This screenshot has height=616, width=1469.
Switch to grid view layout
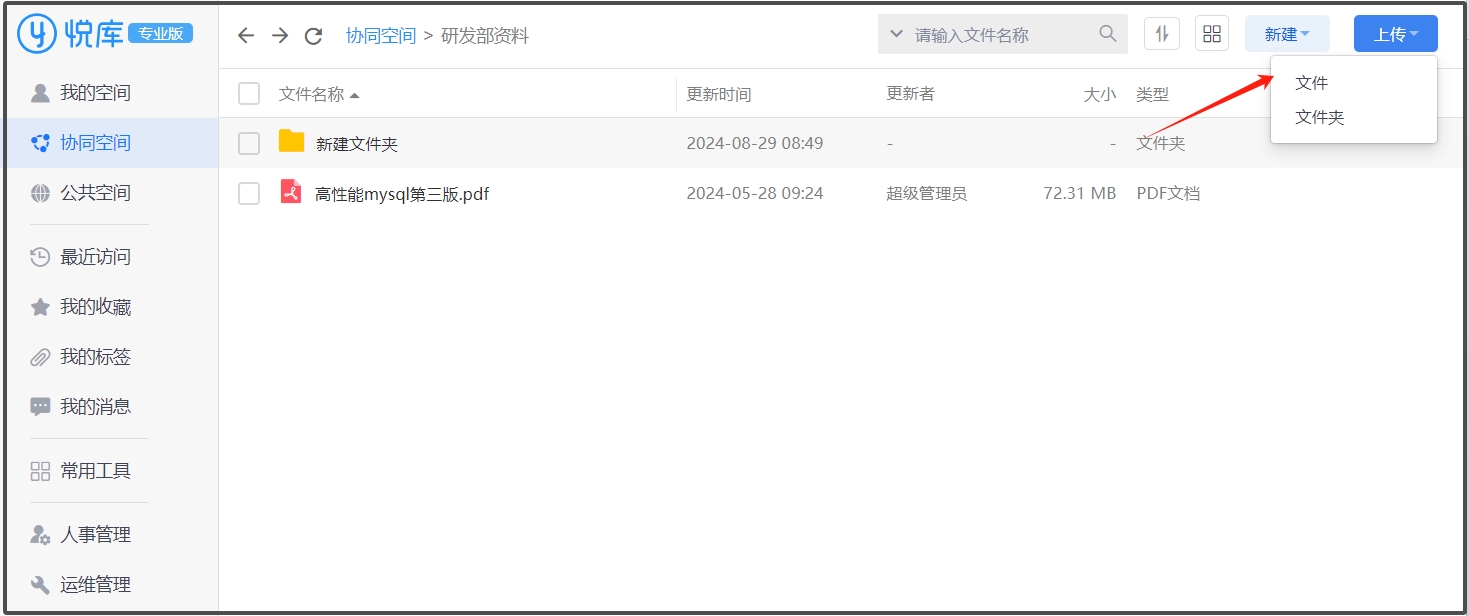coord(1212,34)
